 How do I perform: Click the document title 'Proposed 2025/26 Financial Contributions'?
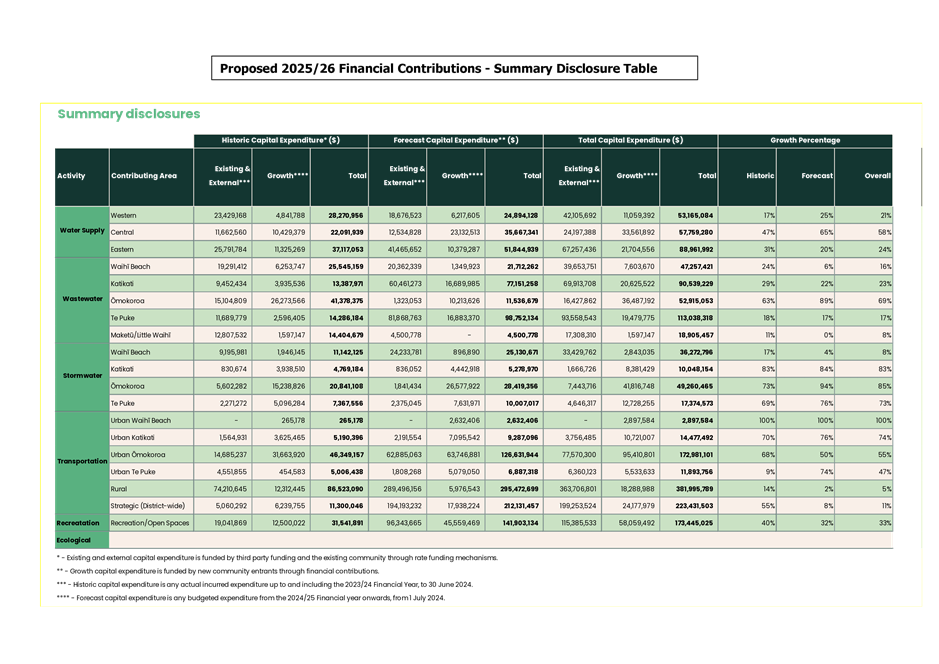coord(454,69)
